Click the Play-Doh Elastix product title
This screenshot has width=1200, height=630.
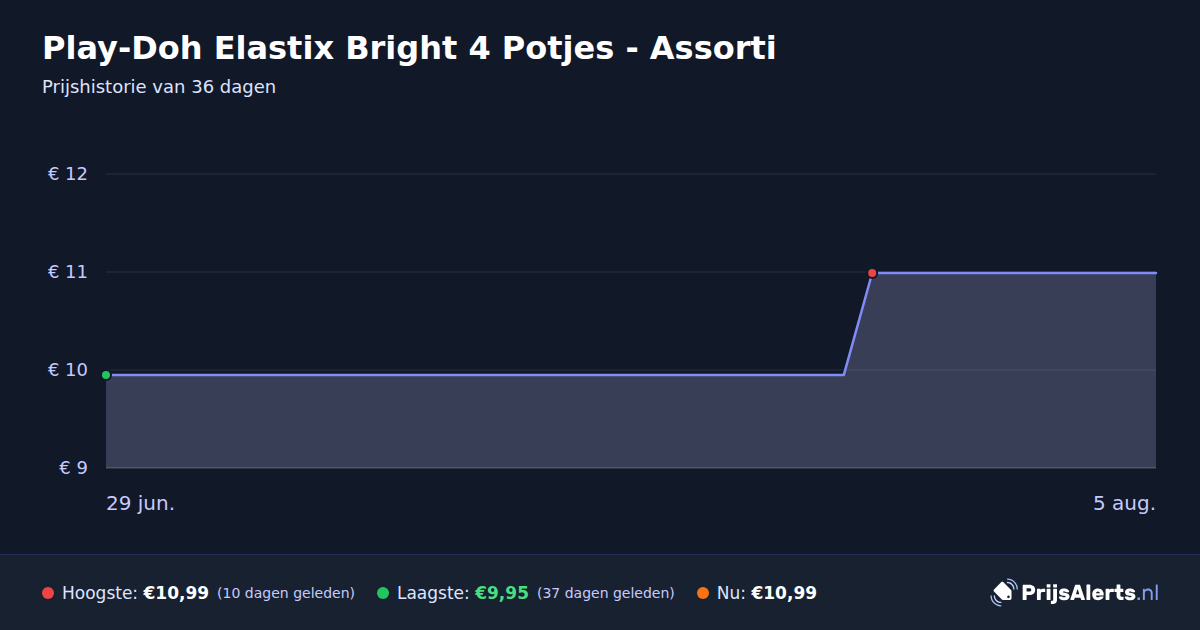coord(409,47)
